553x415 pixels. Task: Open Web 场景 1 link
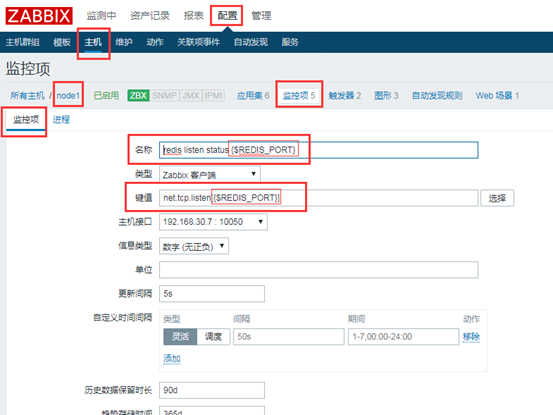(497, 96)
